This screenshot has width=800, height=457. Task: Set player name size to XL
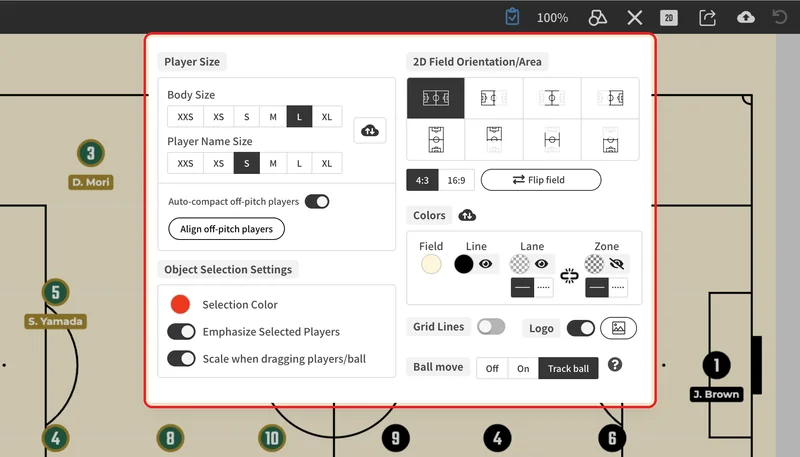tap(327, 163)
